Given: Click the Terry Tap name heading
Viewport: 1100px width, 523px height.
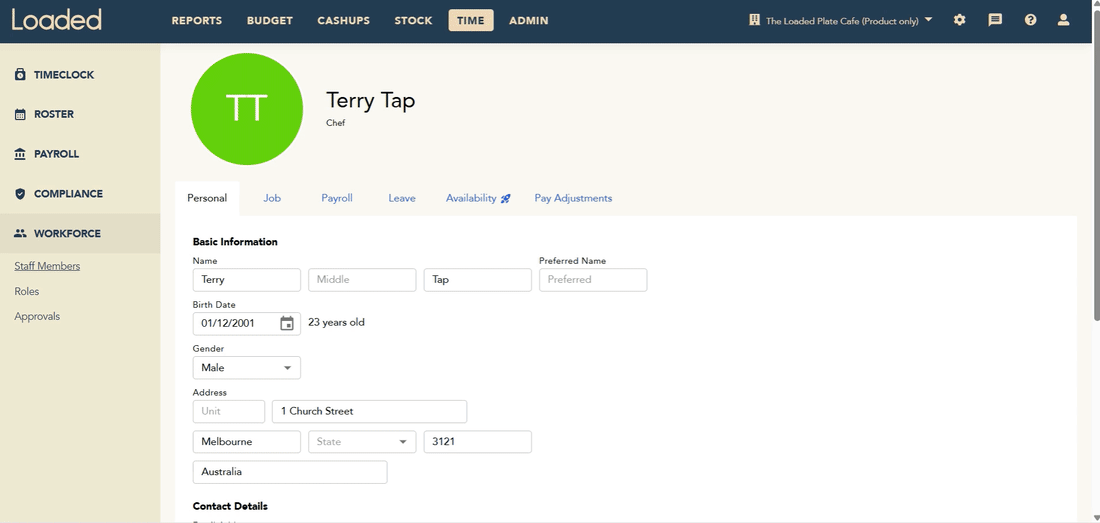Looking at the screenshot, I should click(x=370, y=100).
